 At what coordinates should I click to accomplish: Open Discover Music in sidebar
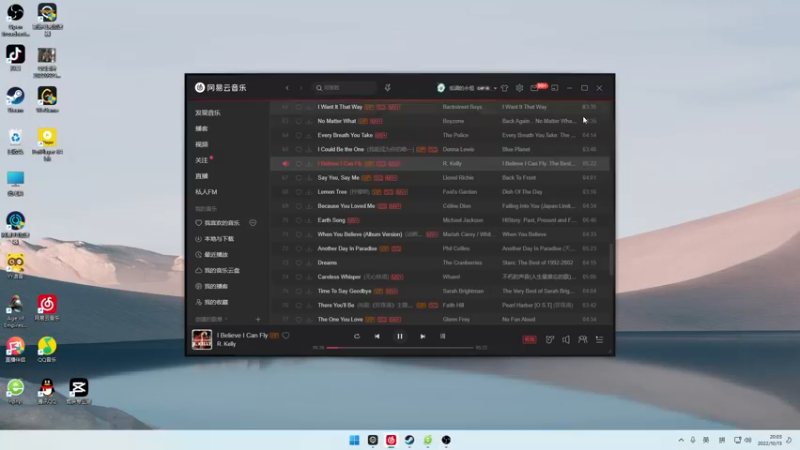208,113
